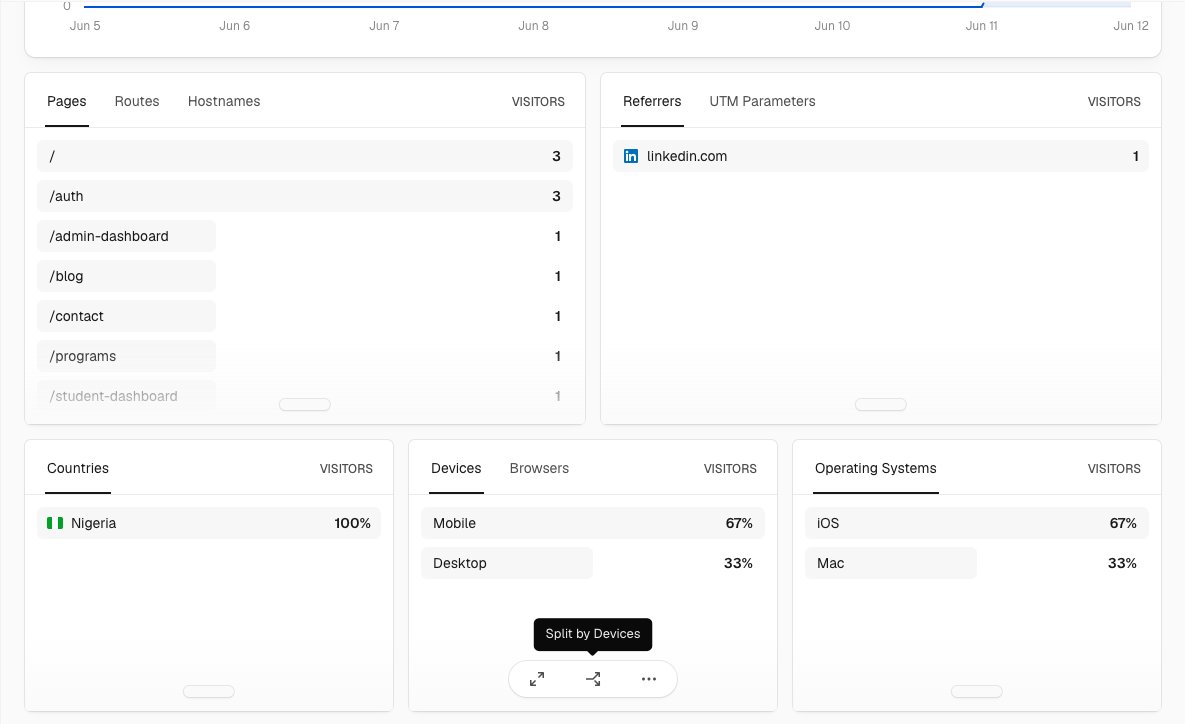Open the Hostnames tab
The width and height of the screenshot is (1185, 724).
pyautogui.click(x=224, y=101)
